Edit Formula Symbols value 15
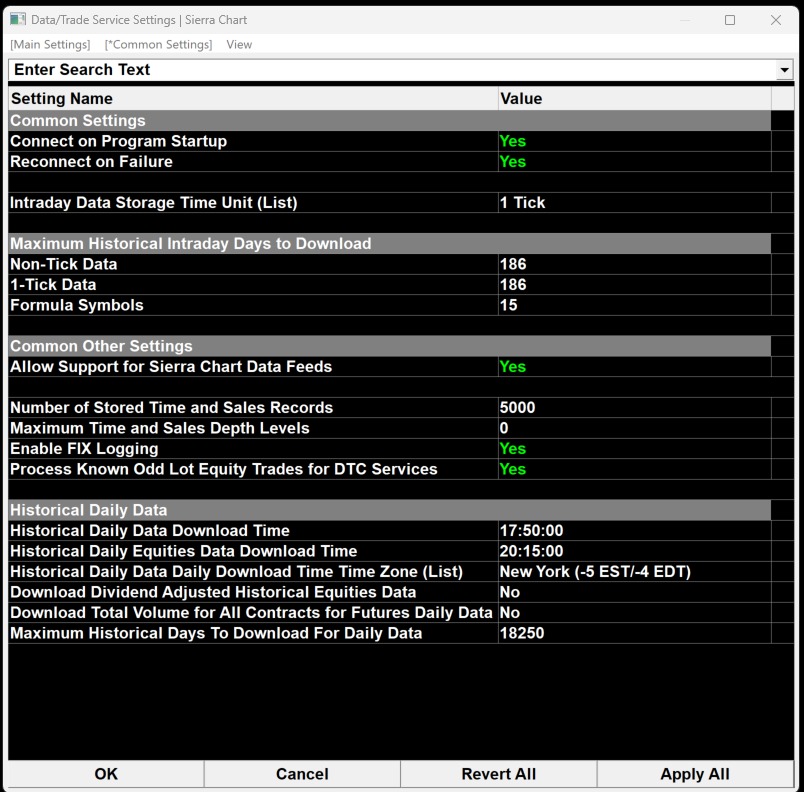Viewport: 804px width, 792px height. coord(634,305)
